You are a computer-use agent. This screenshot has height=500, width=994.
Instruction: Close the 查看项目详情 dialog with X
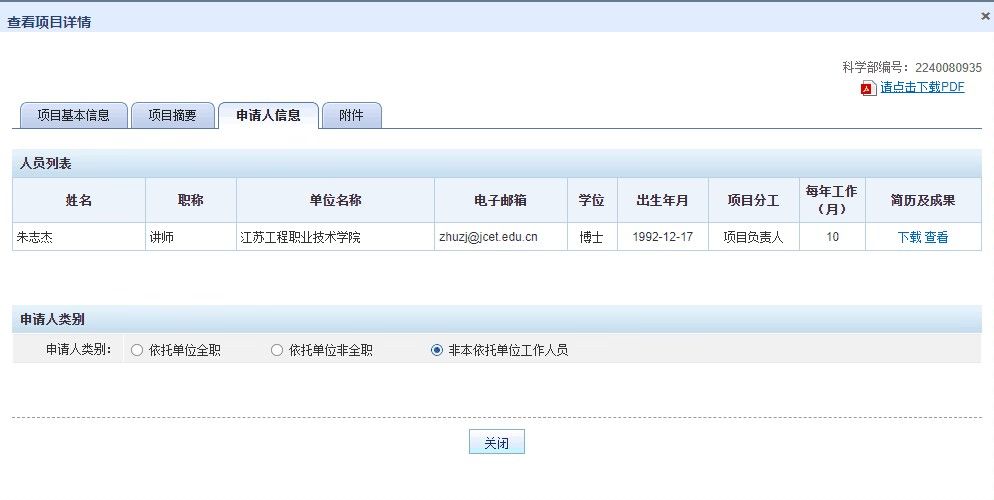pyautogui.click(x=985, y=17)
